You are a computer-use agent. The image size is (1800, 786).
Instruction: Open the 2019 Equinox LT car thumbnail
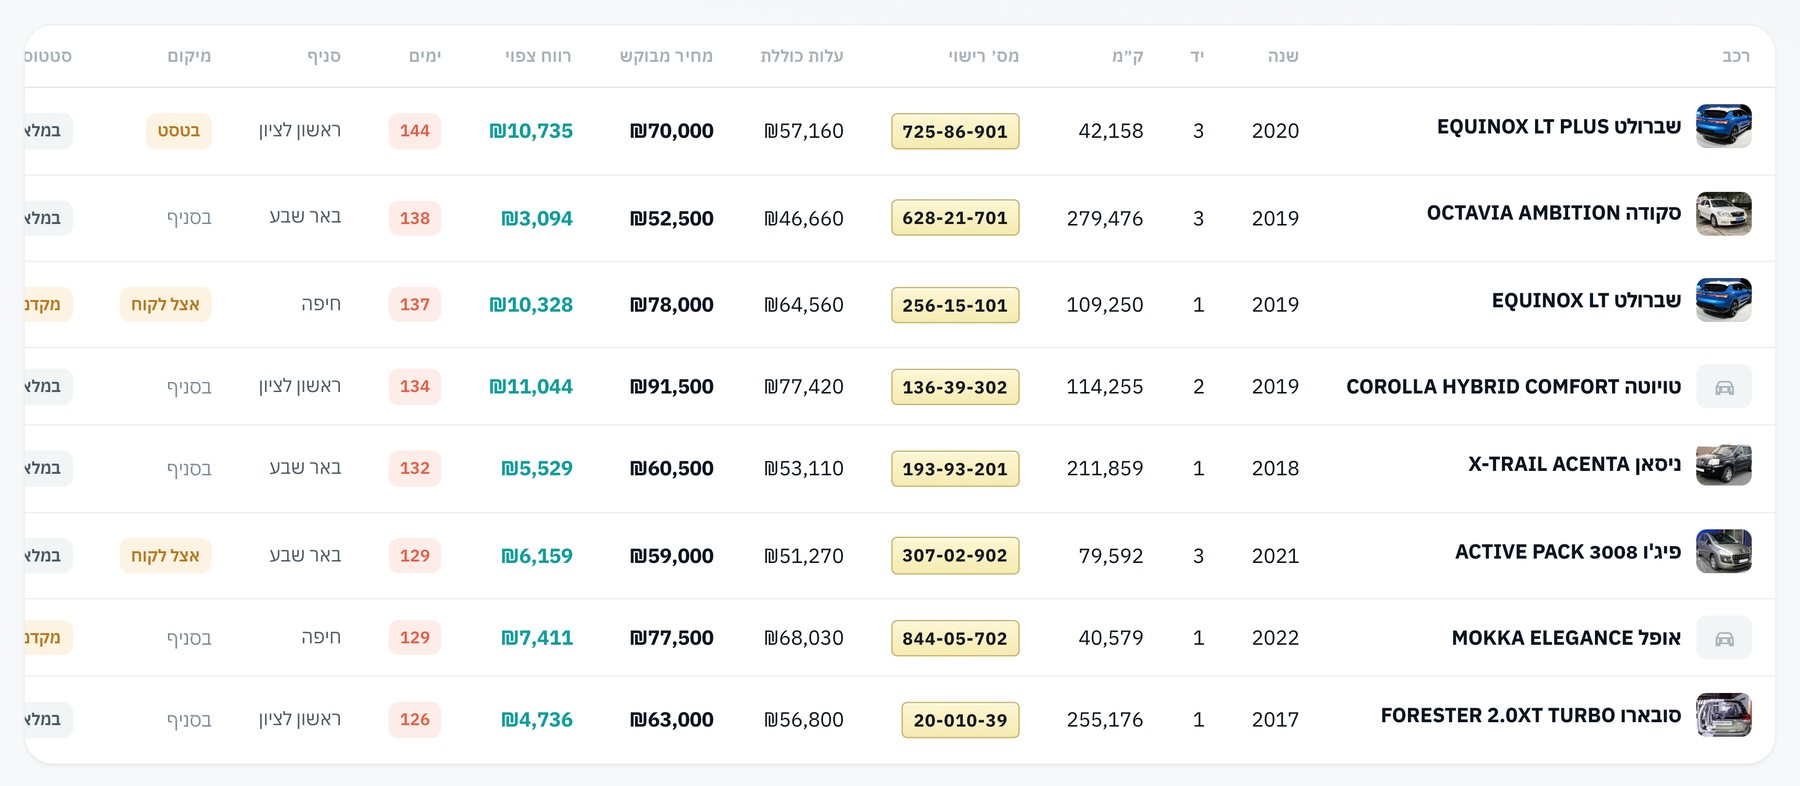click(1724, 300)
